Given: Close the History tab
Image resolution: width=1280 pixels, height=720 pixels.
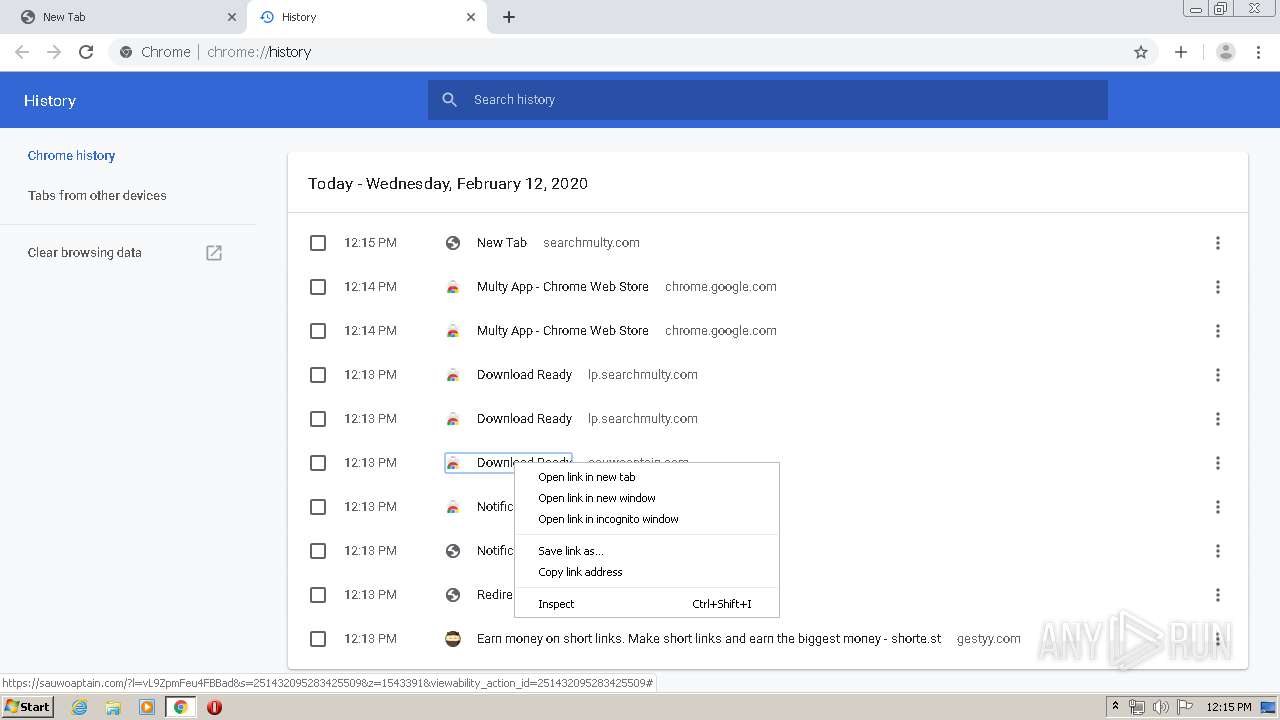Looking at the screenshot, I should click(471, 17).
